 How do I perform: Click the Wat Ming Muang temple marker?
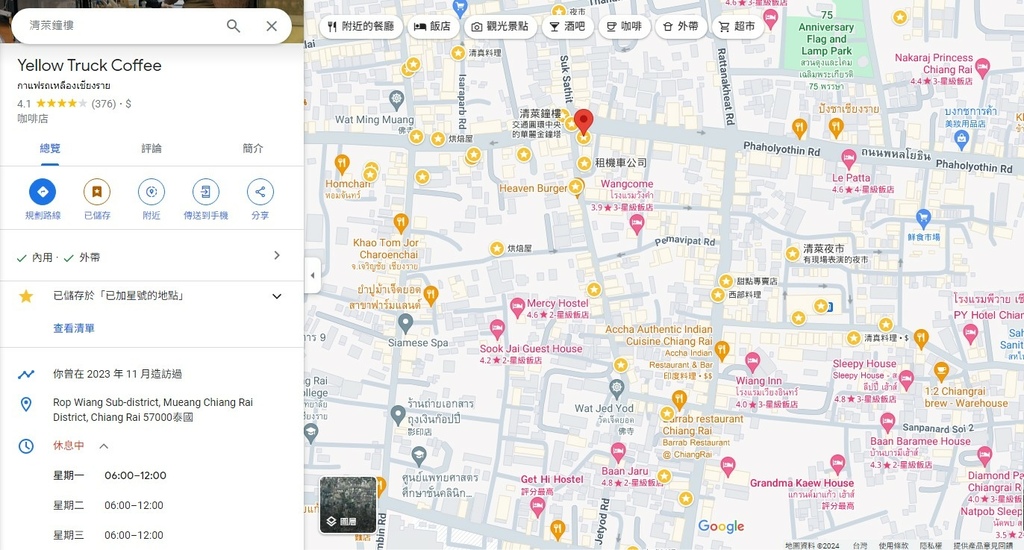(x=396, y=100)
